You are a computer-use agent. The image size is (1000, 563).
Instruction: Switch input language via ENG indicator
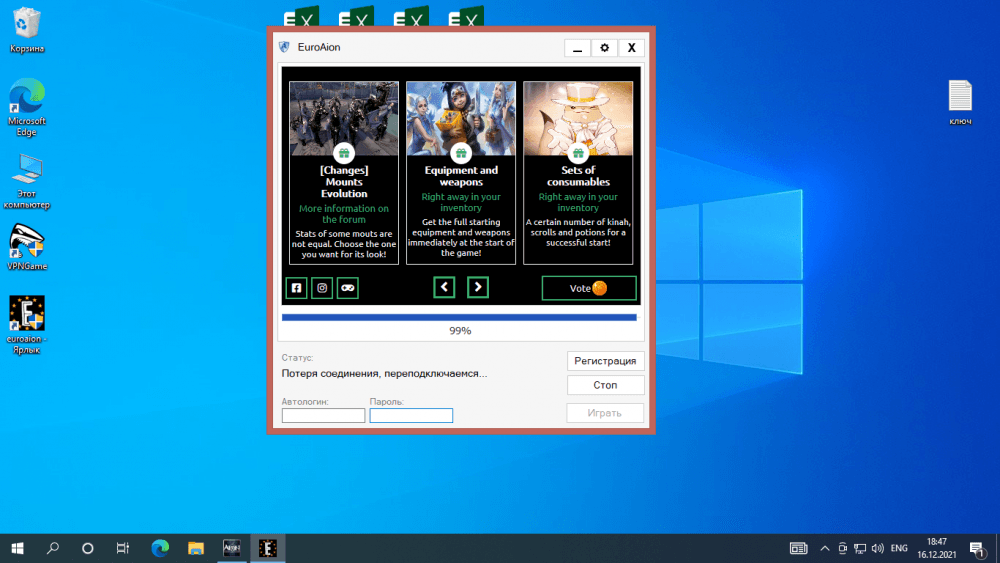pyautogui.click(x=899, y=548)
